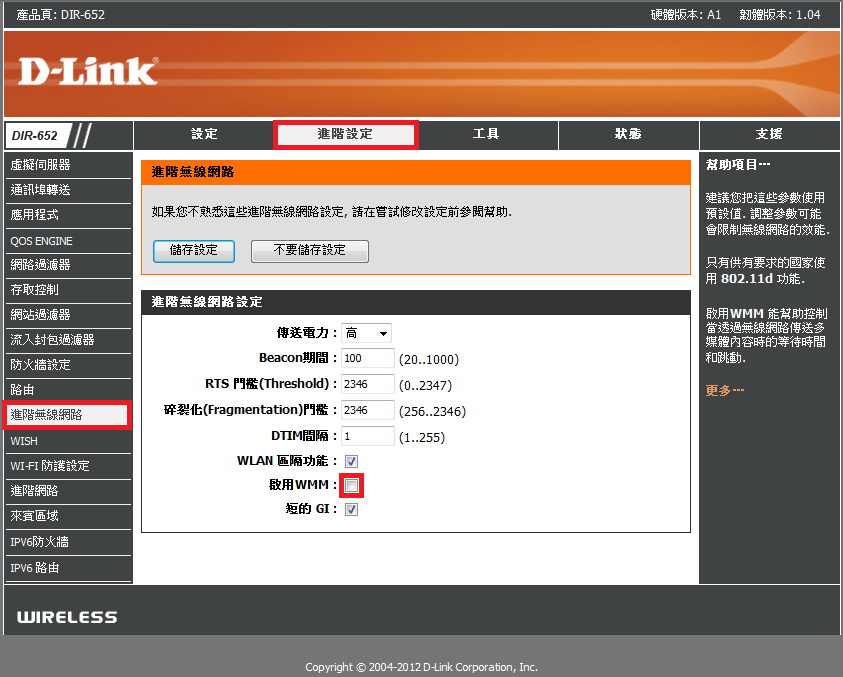Click the 幫助項目 heading
Screen dimensions: 843x677
(738, 165)
